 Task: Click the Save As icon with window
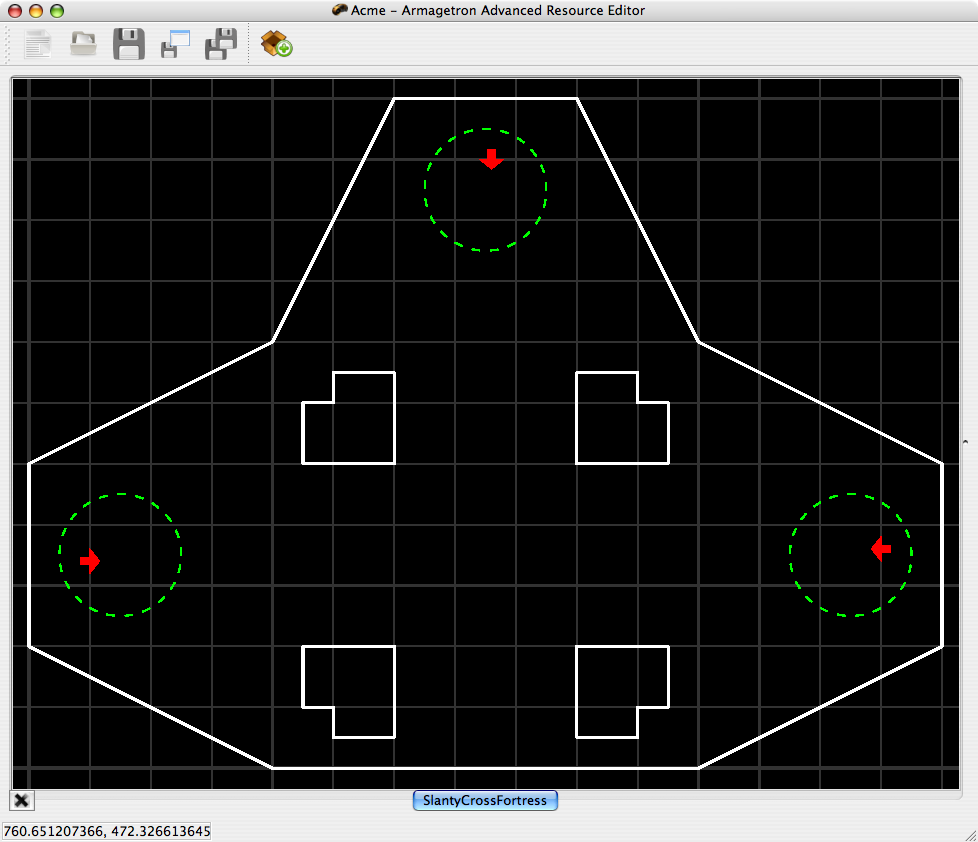(x=175, y=44)
